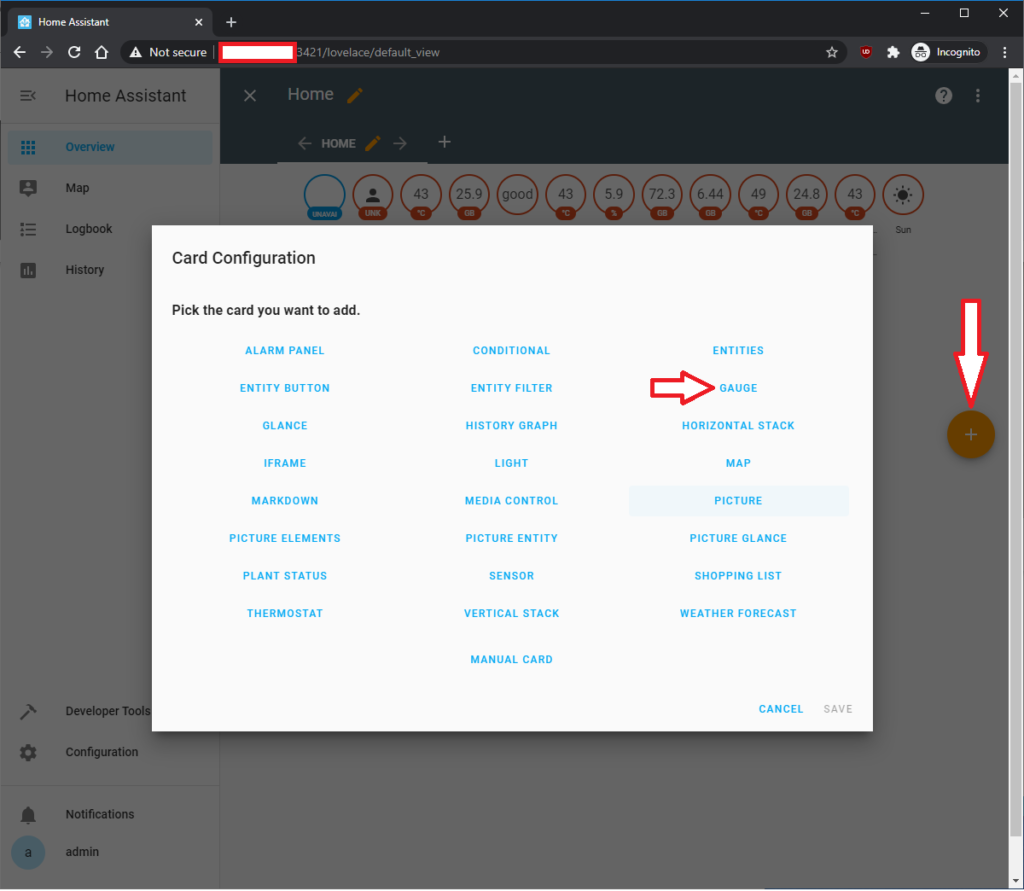Click the person UNK badge
This screenshot has width=1024, height=891.
[x=372, y=196]
